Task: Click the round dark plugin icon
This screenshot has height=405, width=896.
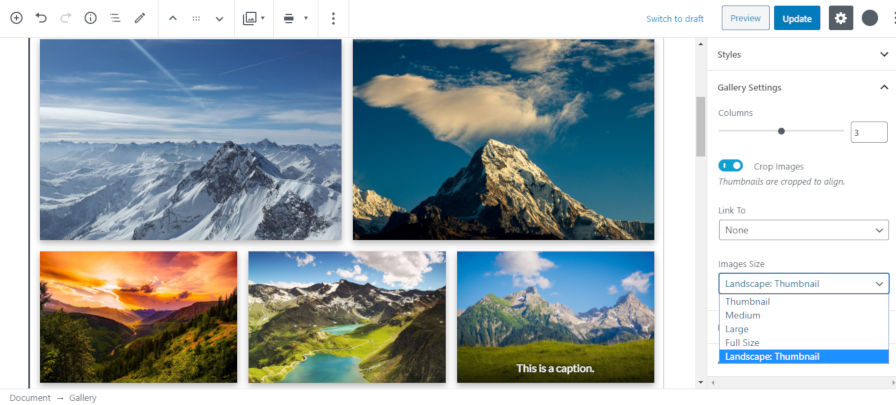Action: [870, 18]
